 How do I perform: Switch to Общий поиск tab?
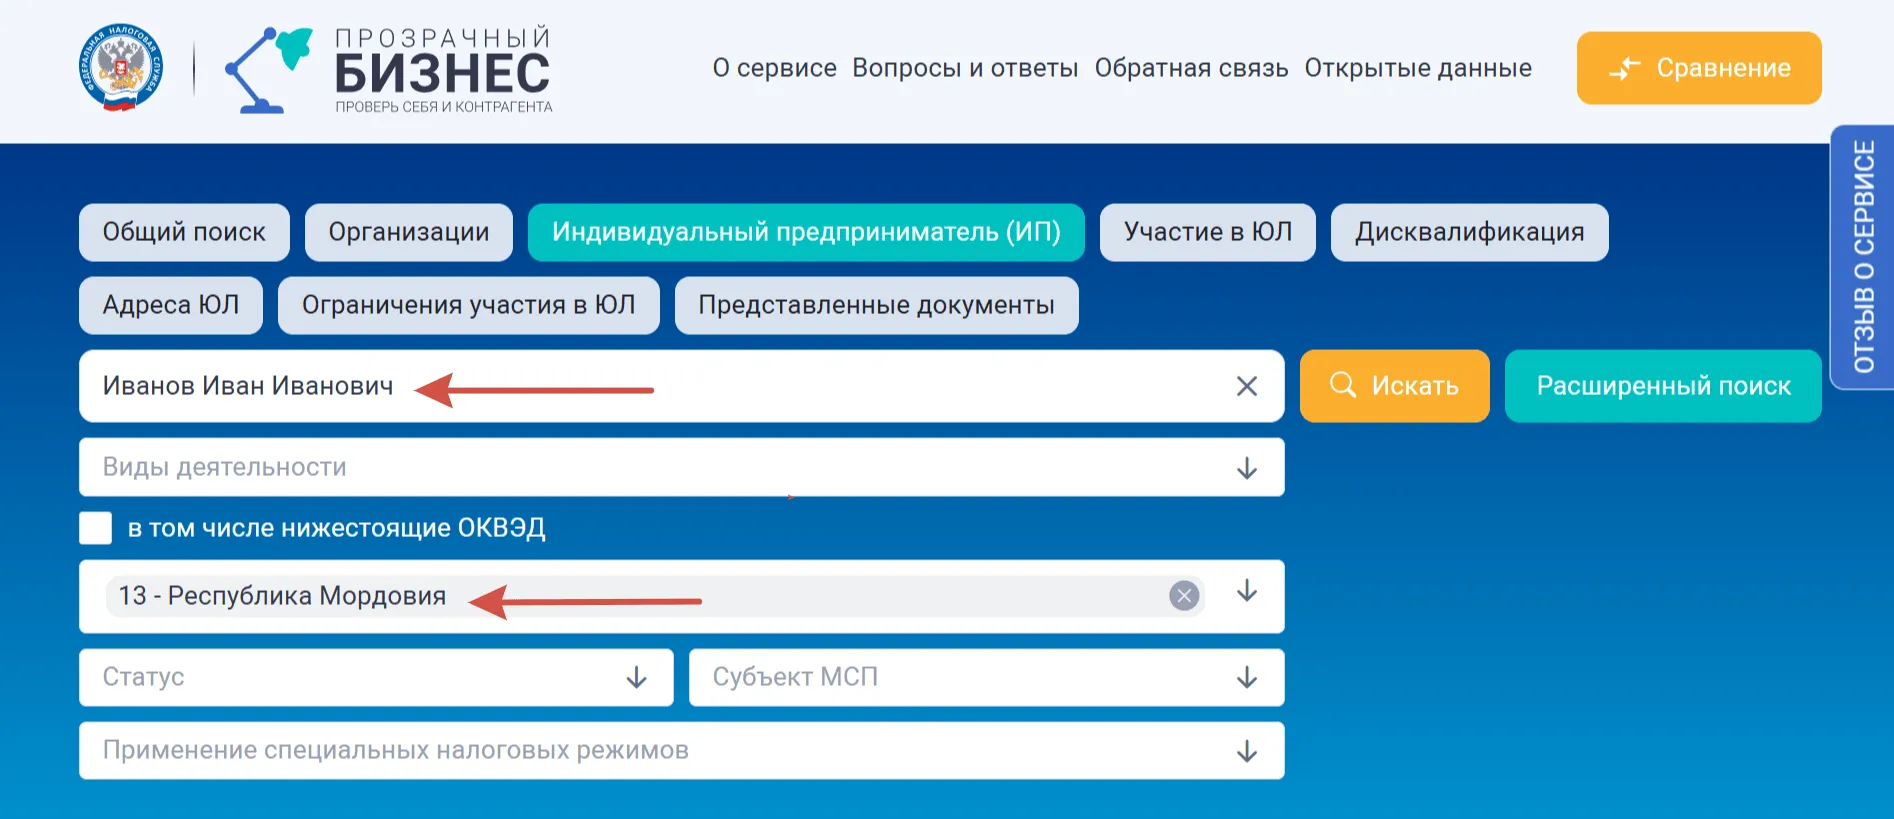[184, 232]
